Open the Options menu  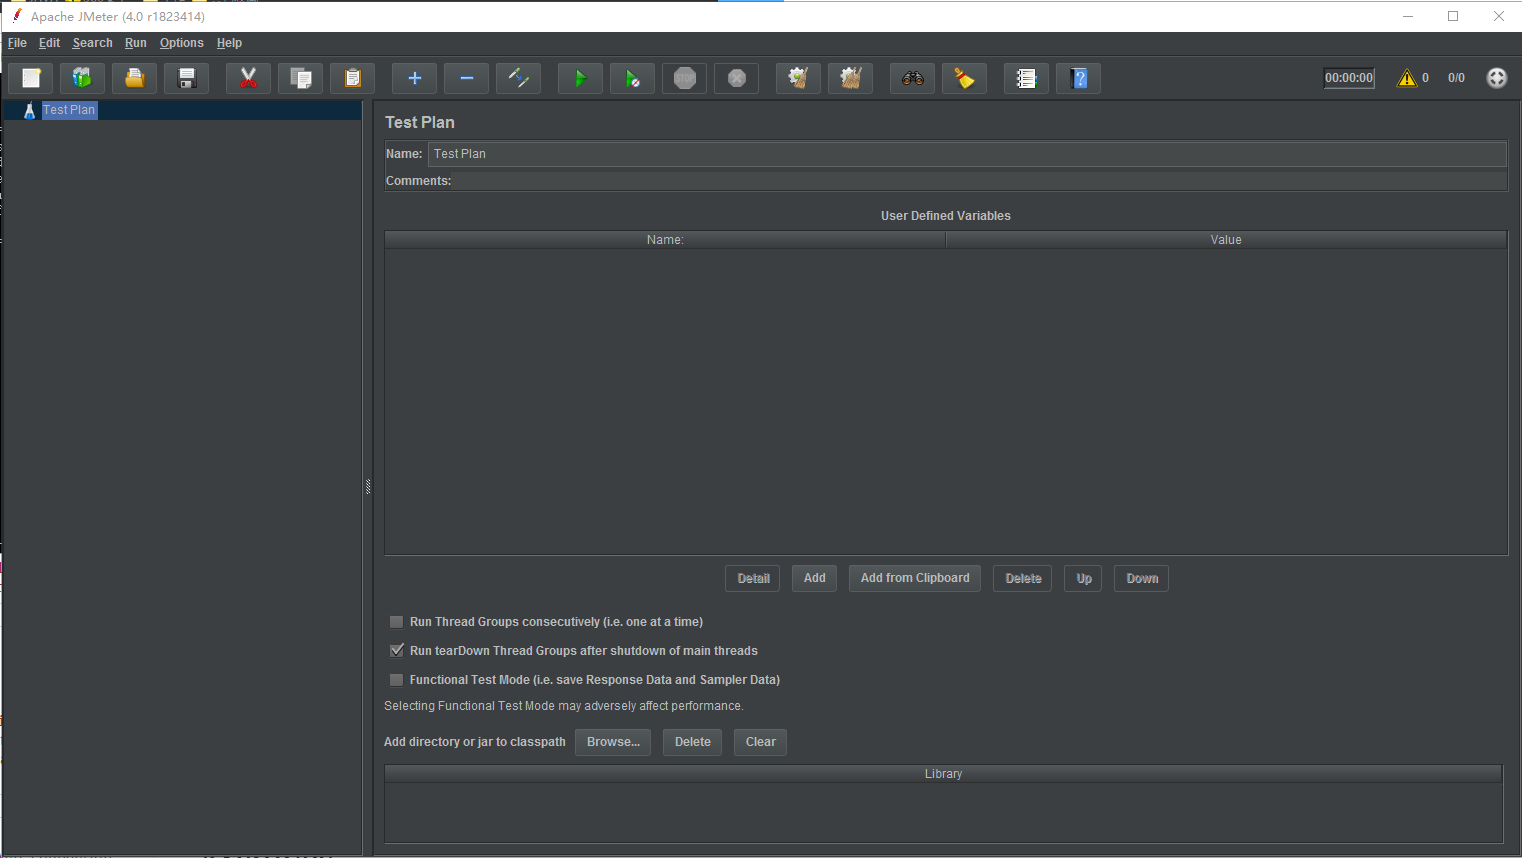pyautogui.click(x=182, y=43)
